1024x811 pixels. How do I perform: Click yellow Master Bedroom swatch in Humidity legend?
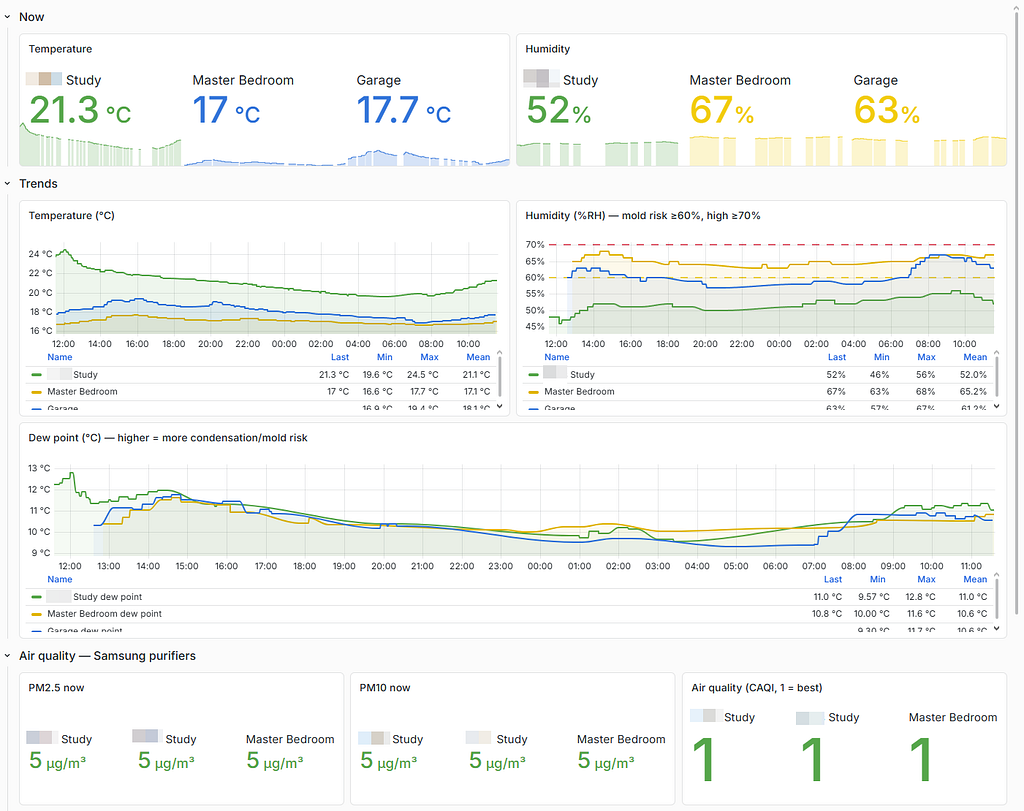click(x=534, y=392)
